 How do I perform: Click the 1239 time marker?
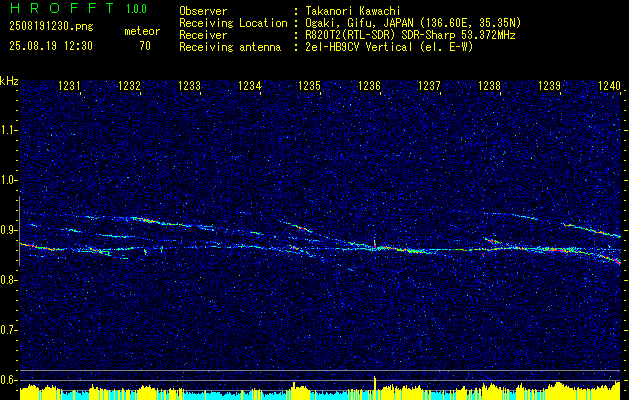pyautogui.click(x=550, y=85)
